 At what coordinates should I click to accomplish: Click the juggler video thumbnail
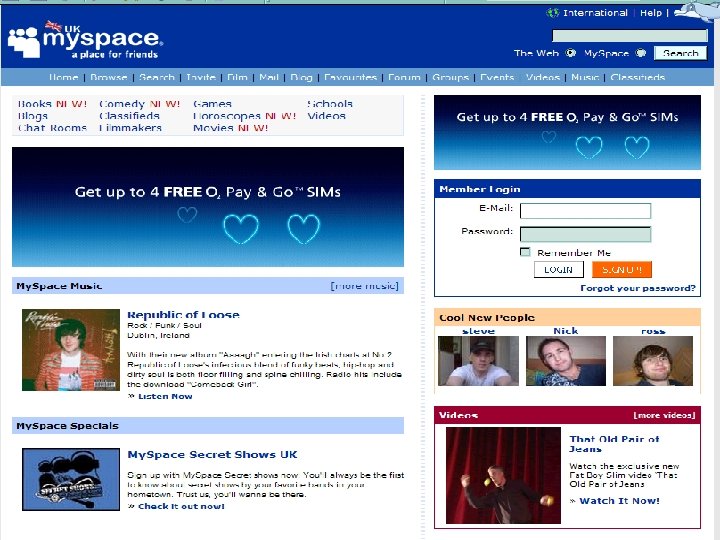point(503,476)
